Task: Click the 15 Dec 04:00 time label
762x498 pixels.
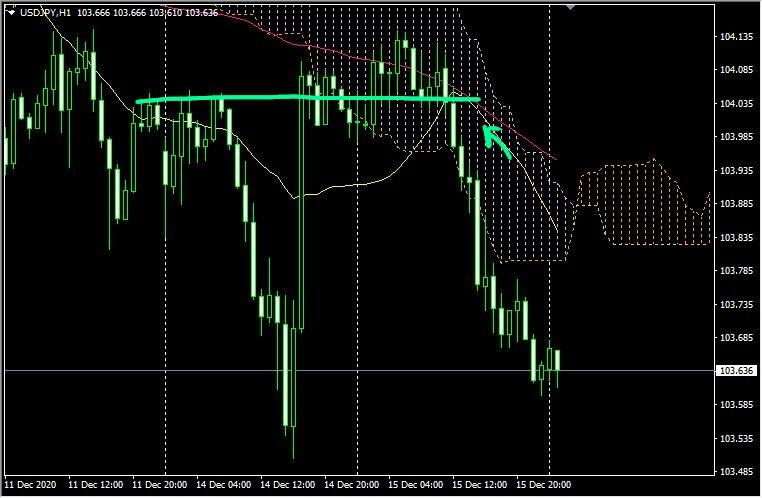Action: [x=416, y=484]
